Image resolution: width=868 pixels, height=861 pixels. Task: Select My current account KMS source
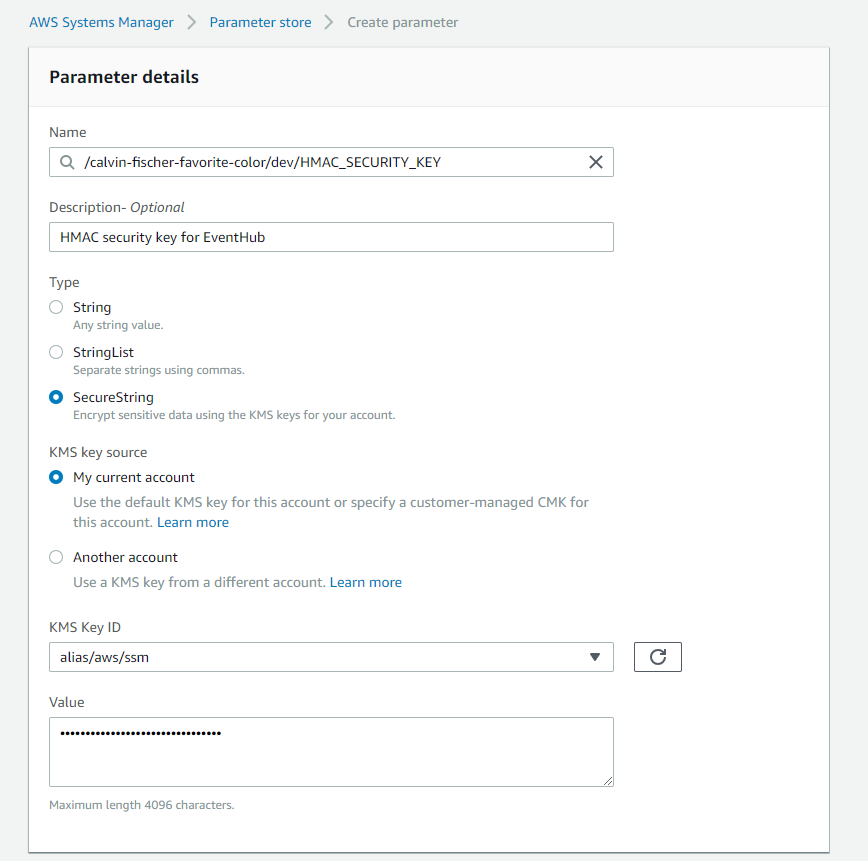(56, 477)
